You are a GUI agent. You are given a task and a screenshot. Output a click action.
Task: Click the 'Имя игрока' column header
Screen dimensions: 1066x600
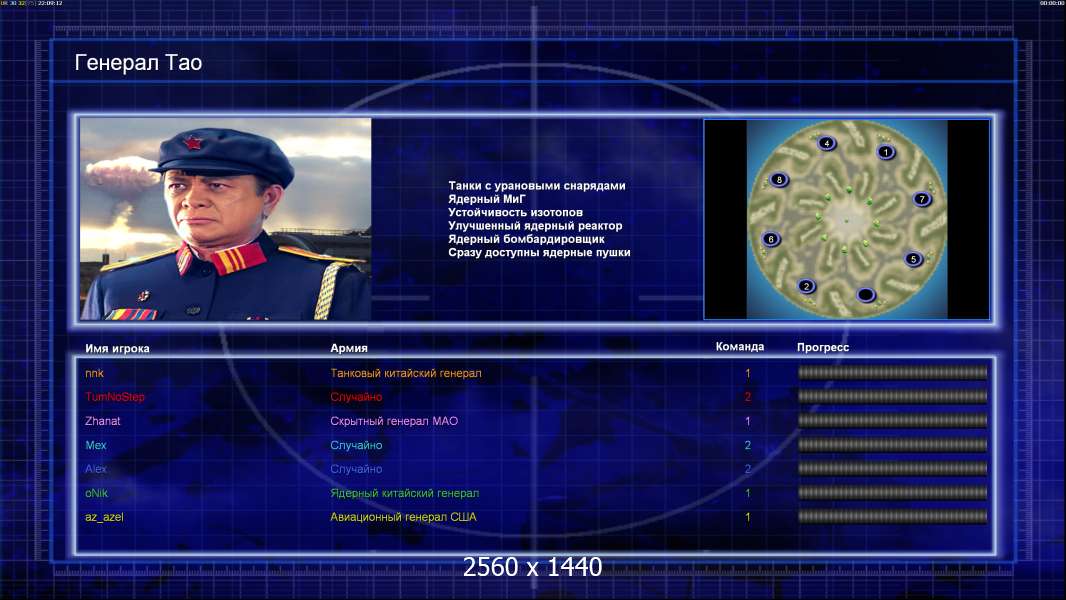click(117, 349)
